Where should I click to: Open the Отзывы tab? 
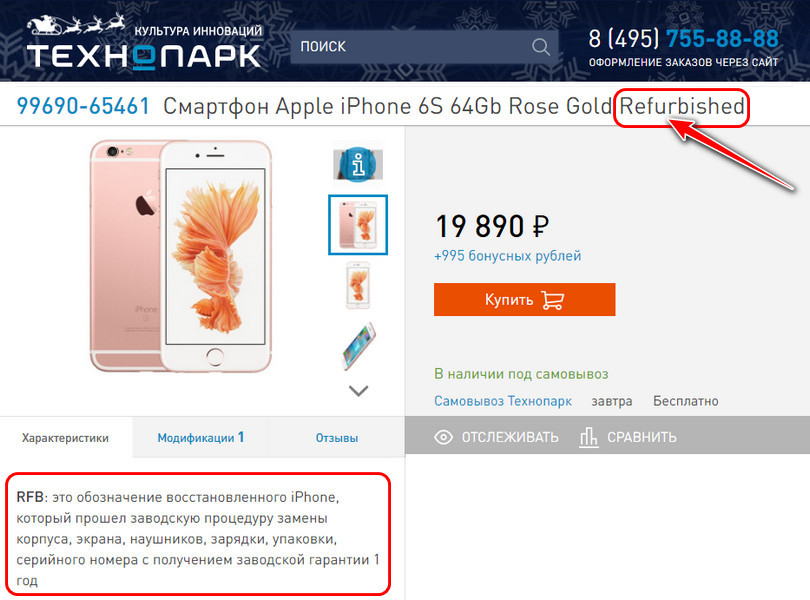(x=337, y=438)
